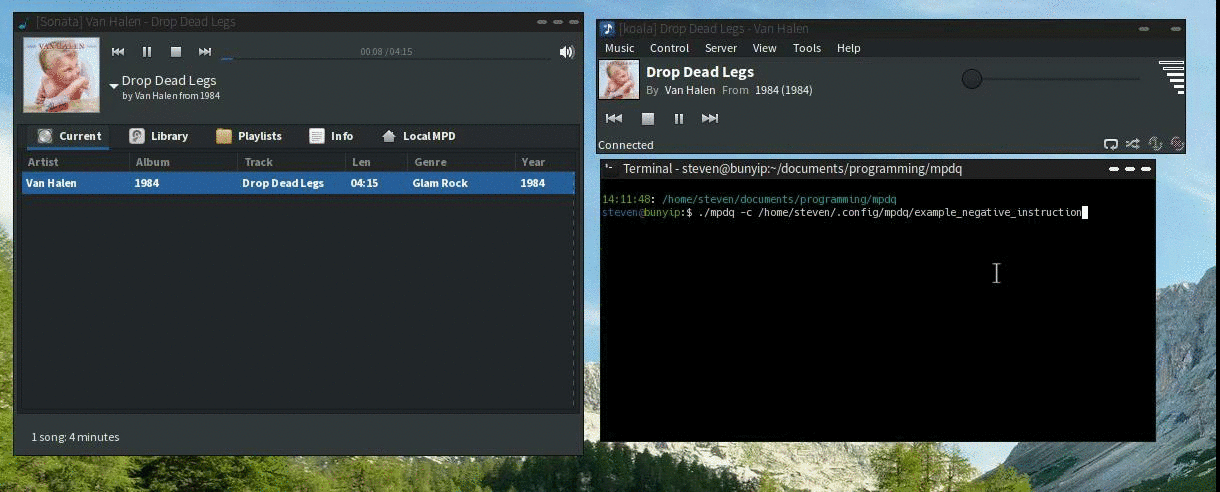Image resolution: width=1220 pixels, height=492 pixels.
Task: Skip to previous track in Sonata
Action: 118,52
